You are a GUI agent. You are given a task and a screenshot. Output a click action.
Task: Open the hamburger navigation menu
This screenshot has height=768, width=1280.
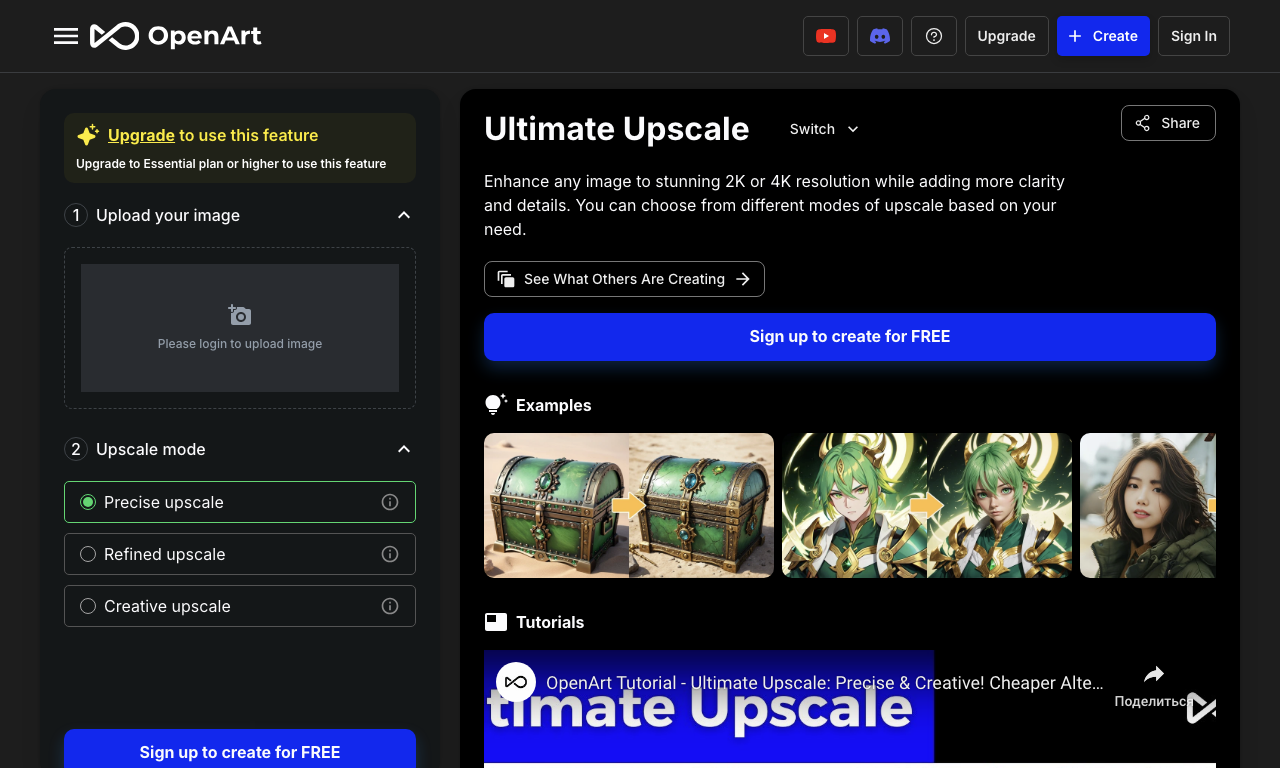click(x=66, y=36)
